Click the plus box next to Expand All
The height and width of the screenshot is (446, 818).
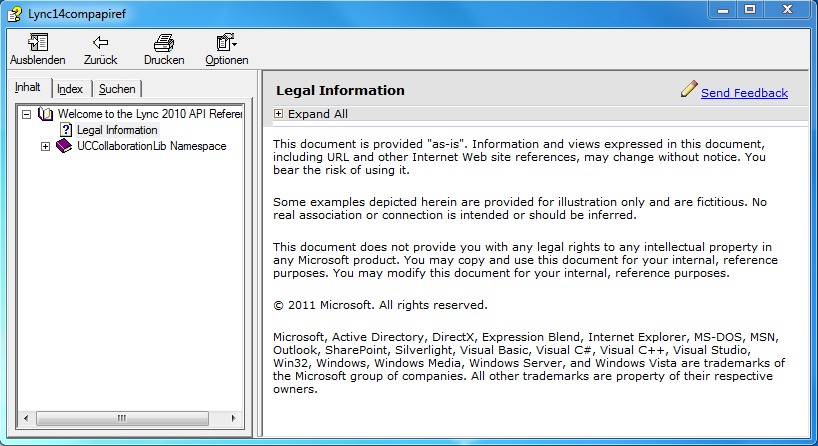coord(279,114)
